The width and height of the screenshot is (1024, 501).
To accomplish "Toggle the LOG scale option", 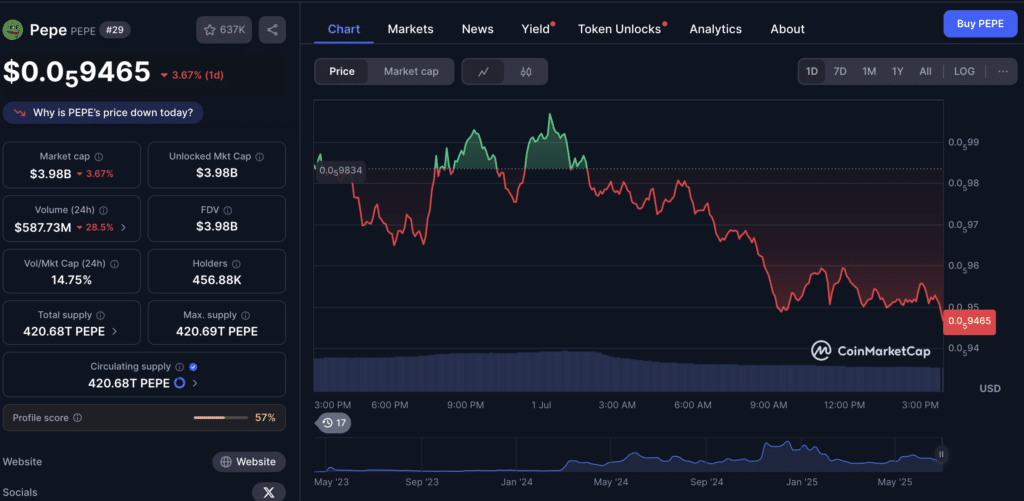I will tap(964, 72).
